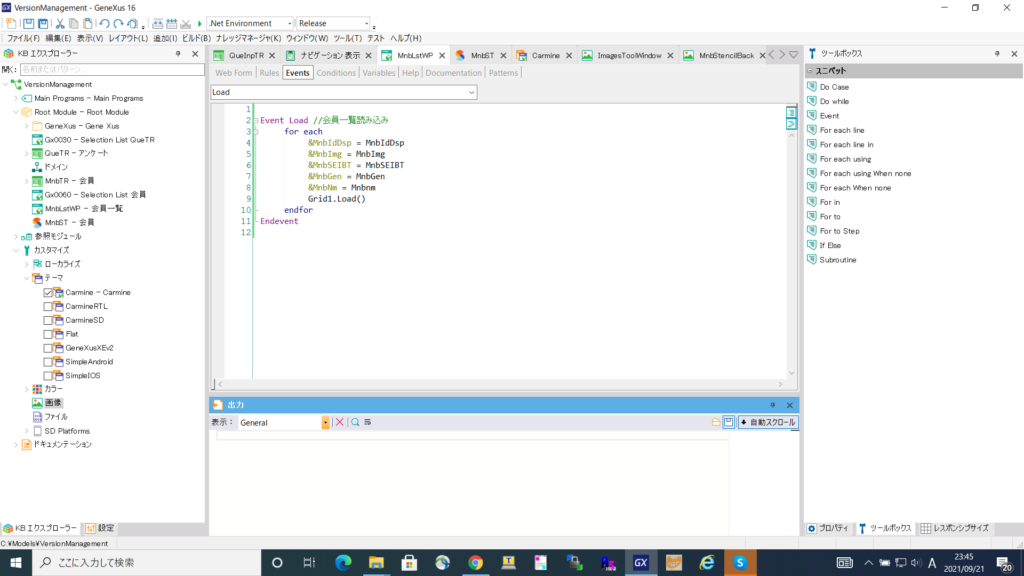Collapse the Root Module tree node
Viewport: 1024px width, 576px height.
pyautogui.click(x=16, y=112)
